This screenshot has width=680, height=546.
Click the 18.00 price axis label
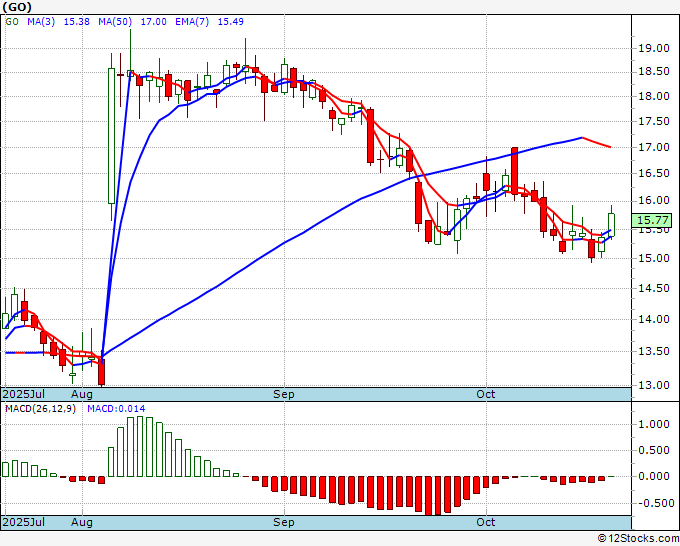click(x=654, y=96)
